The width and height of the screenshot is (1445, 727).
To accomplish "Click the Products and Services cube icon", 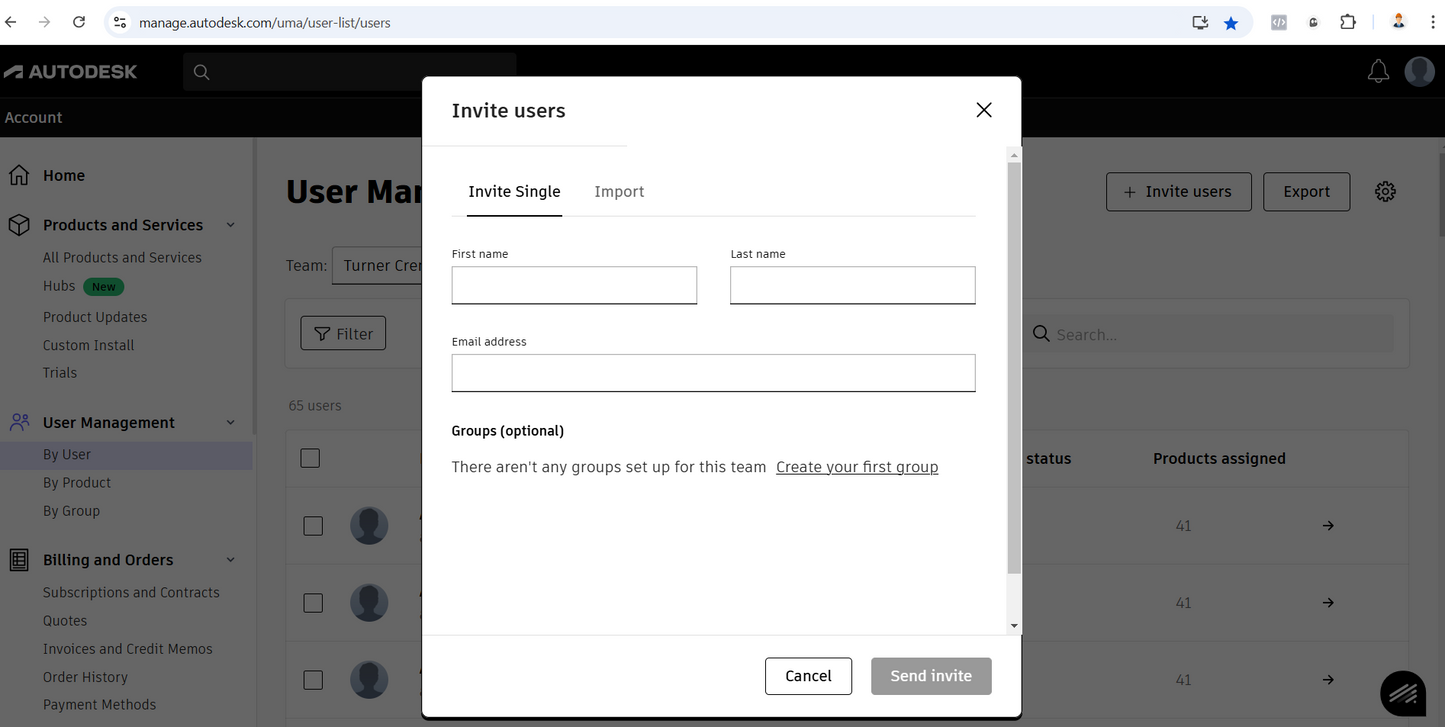I will (19, 225).
